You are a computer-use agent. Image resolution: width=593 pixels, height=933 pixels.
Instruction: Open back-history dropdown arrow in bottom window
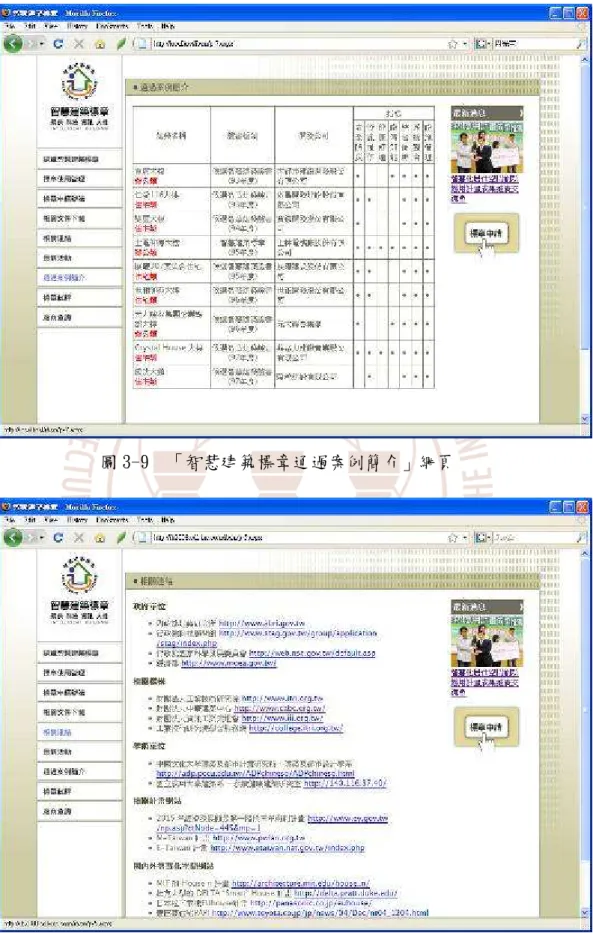coord(42,538)
